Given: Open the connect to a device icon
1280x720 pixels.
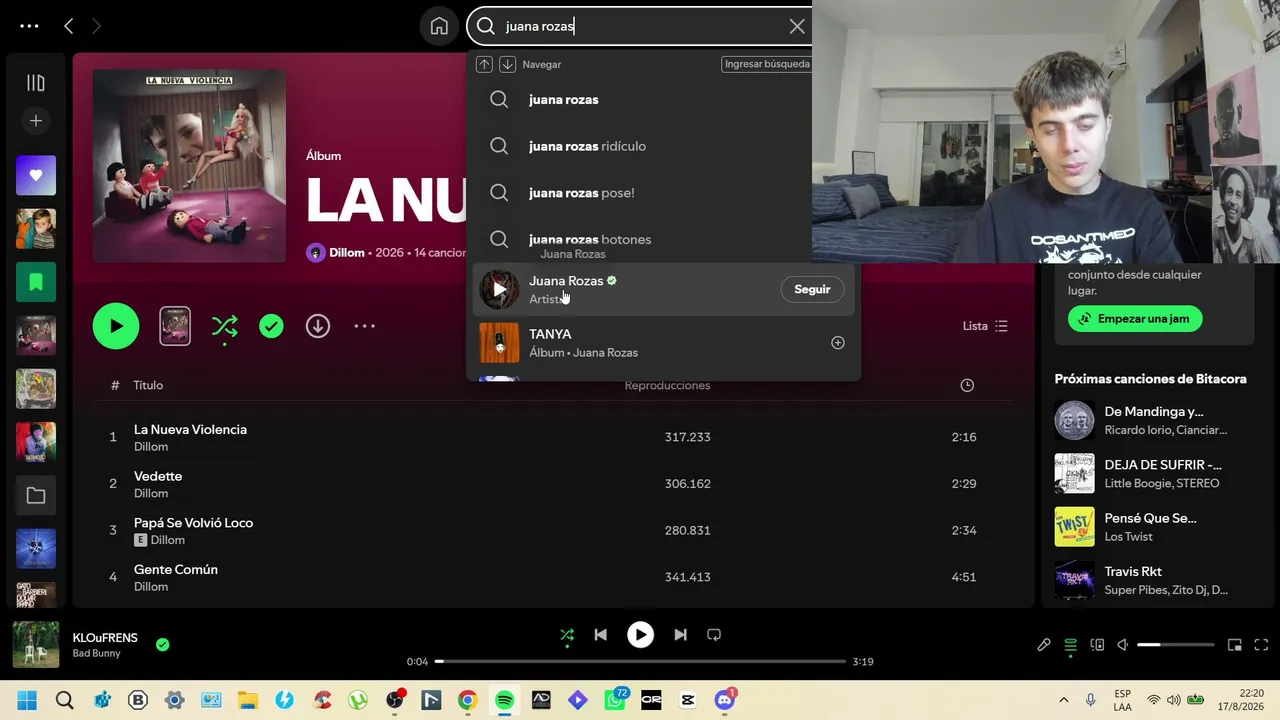Looking at the screenshot, I should (x=1097, y=645).
